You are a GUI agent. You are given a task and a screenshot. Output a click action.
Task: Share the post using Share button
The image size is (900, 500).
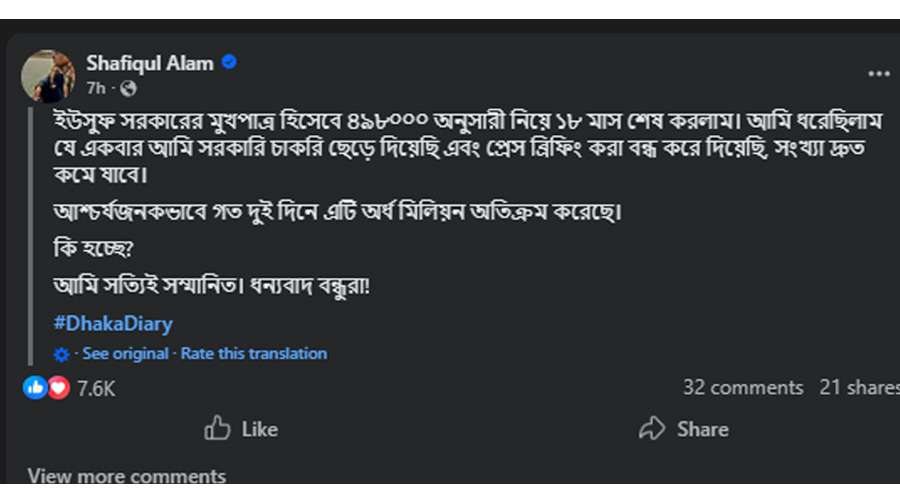[x=684, y=429]
